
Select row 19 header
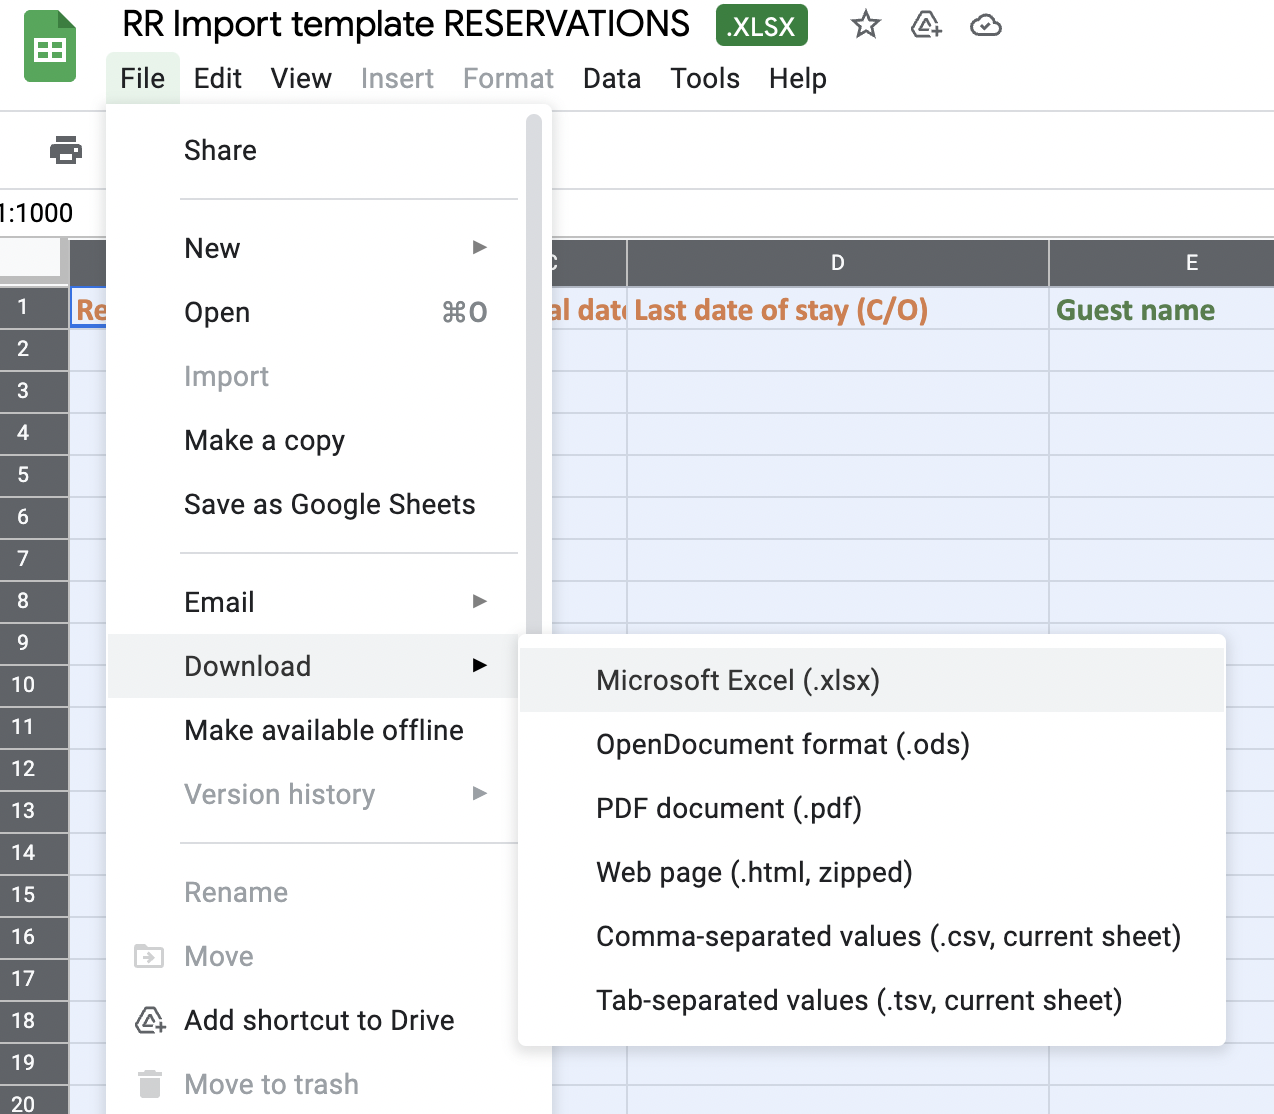(x=34, y=1063)
